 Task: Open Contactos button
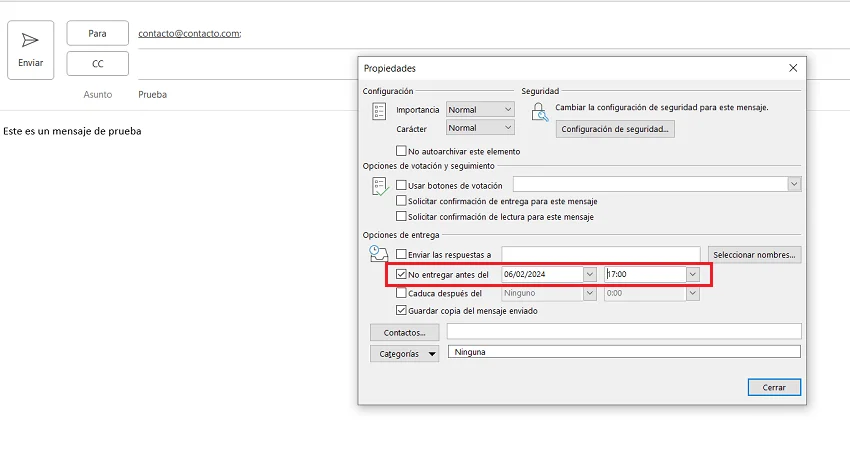pos(404,333)
